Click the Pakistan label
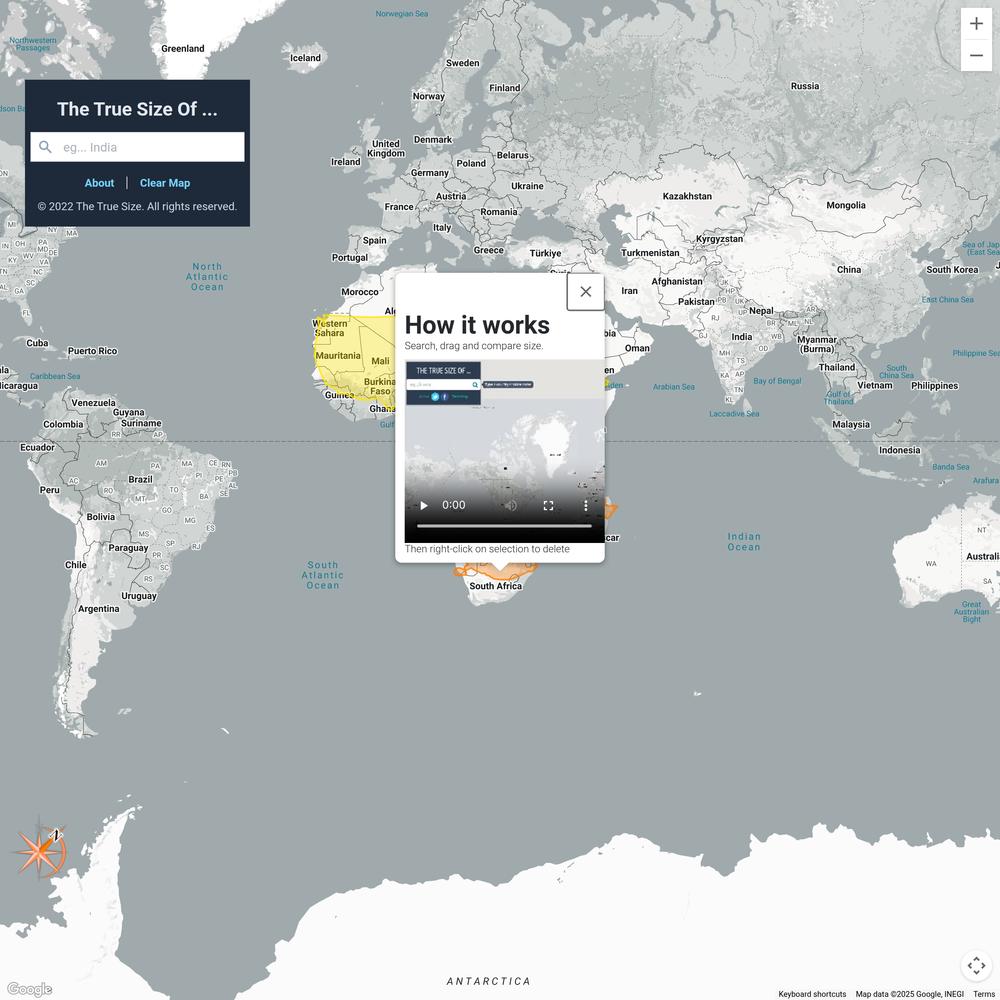1000x1000 pixels. [696, 302]
